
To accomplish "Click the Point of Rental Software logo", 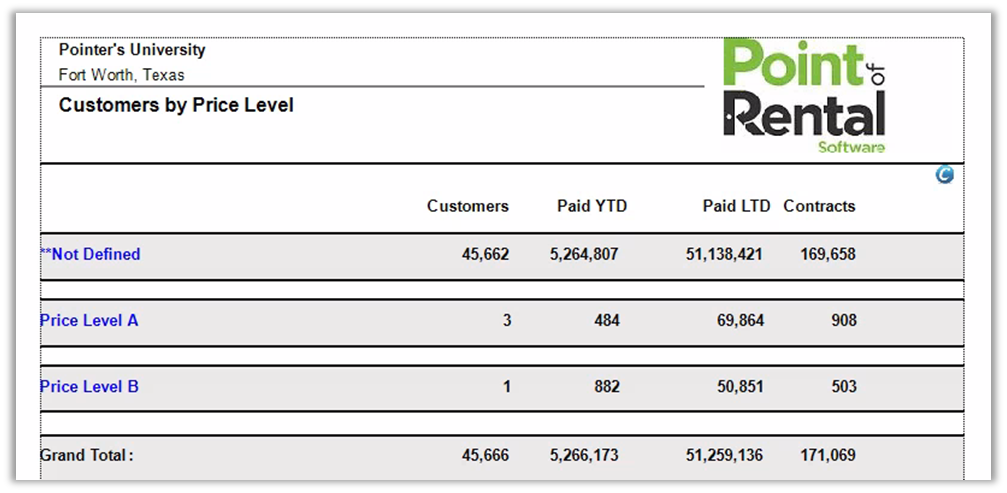I will pos(804,97).
